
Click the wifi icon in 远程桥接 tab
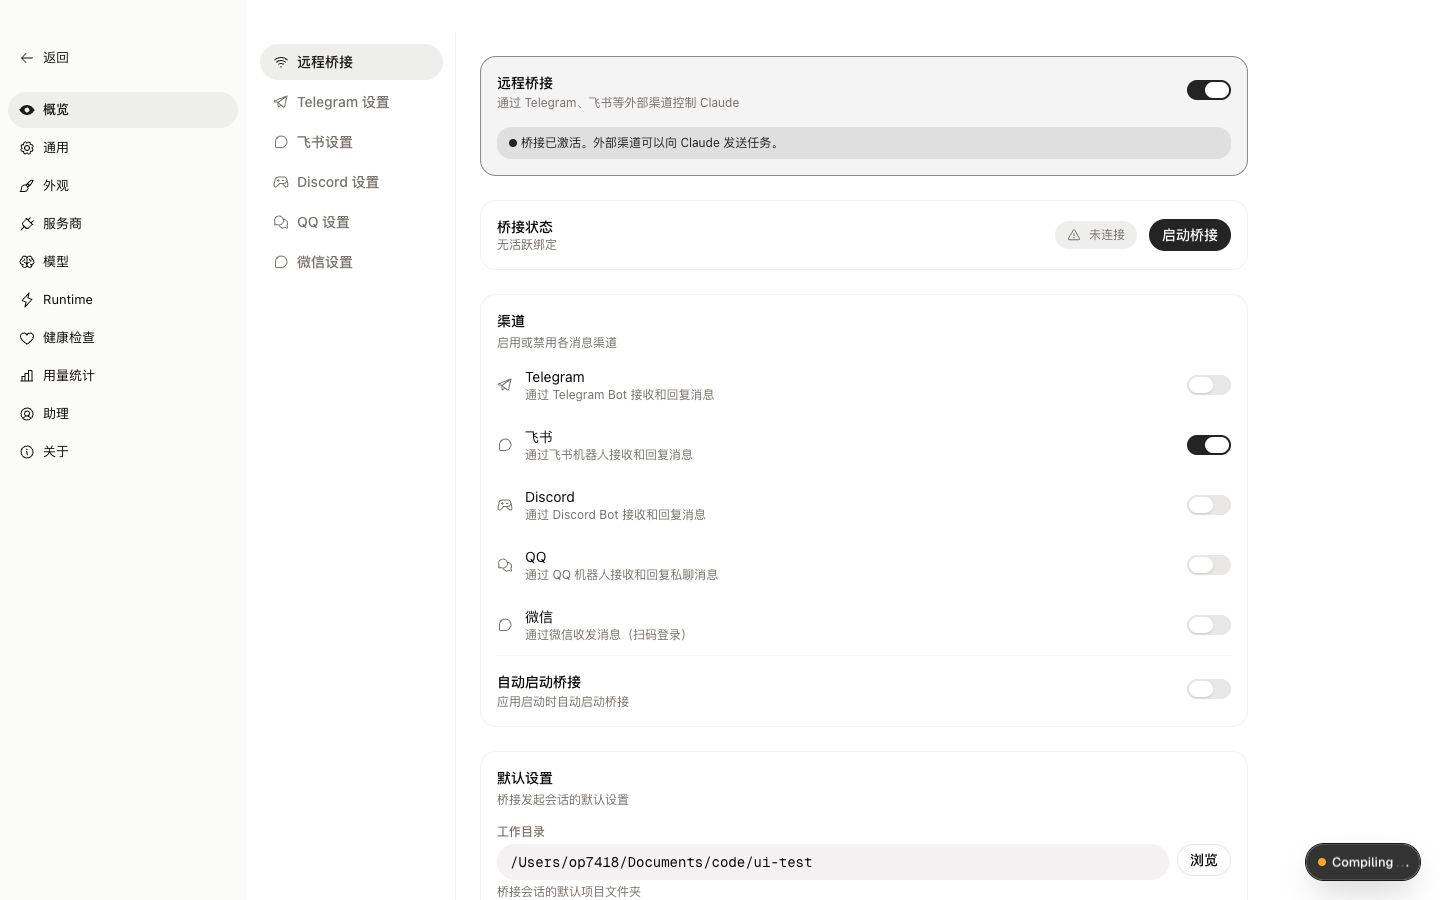(281, 62)
